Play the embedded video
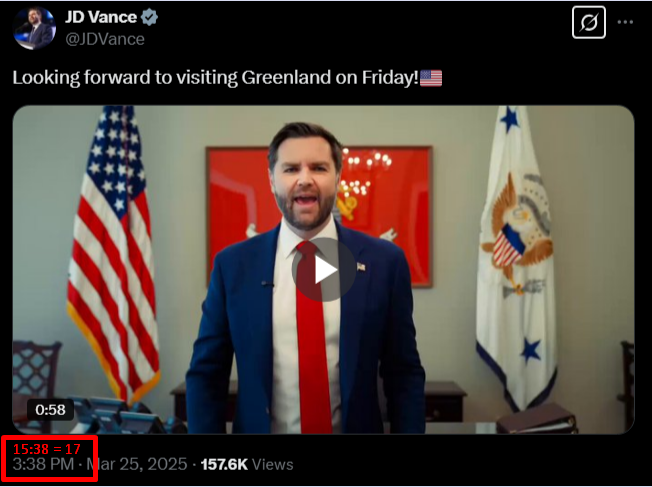The image size is (652, 487). tap(324, 269)
